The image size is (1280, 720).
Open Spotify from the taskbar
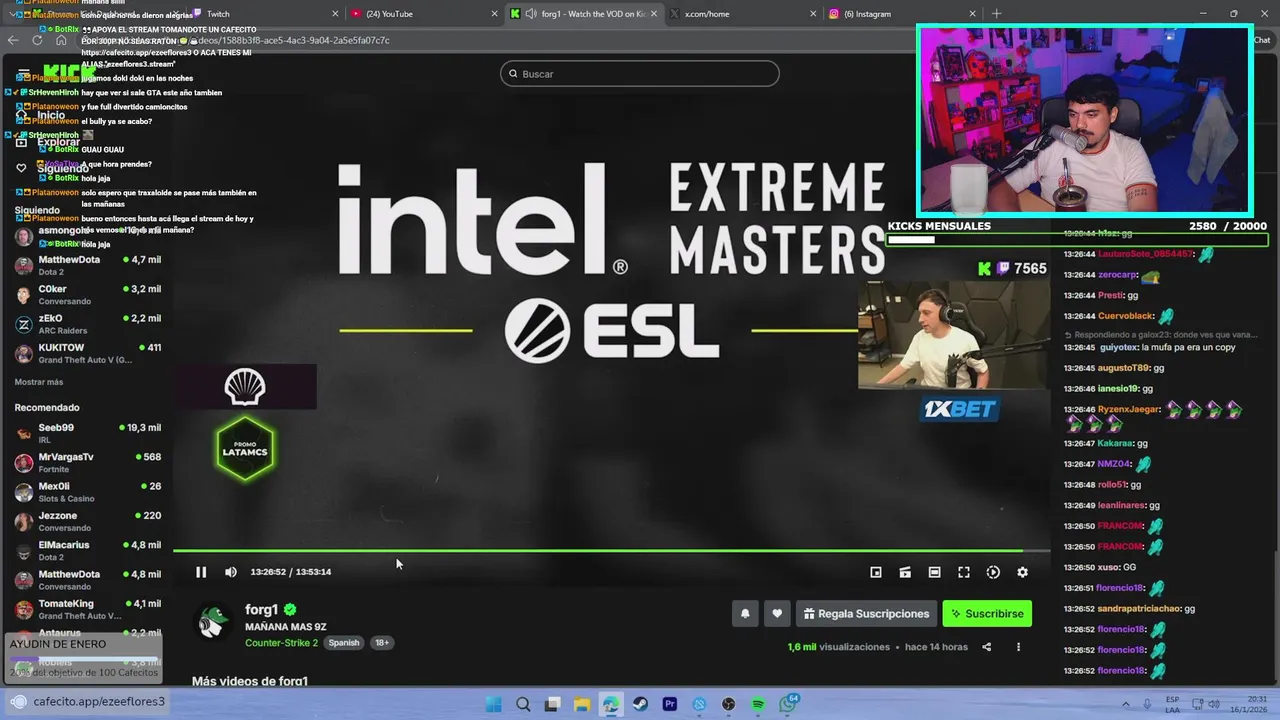tap(758, 705)
